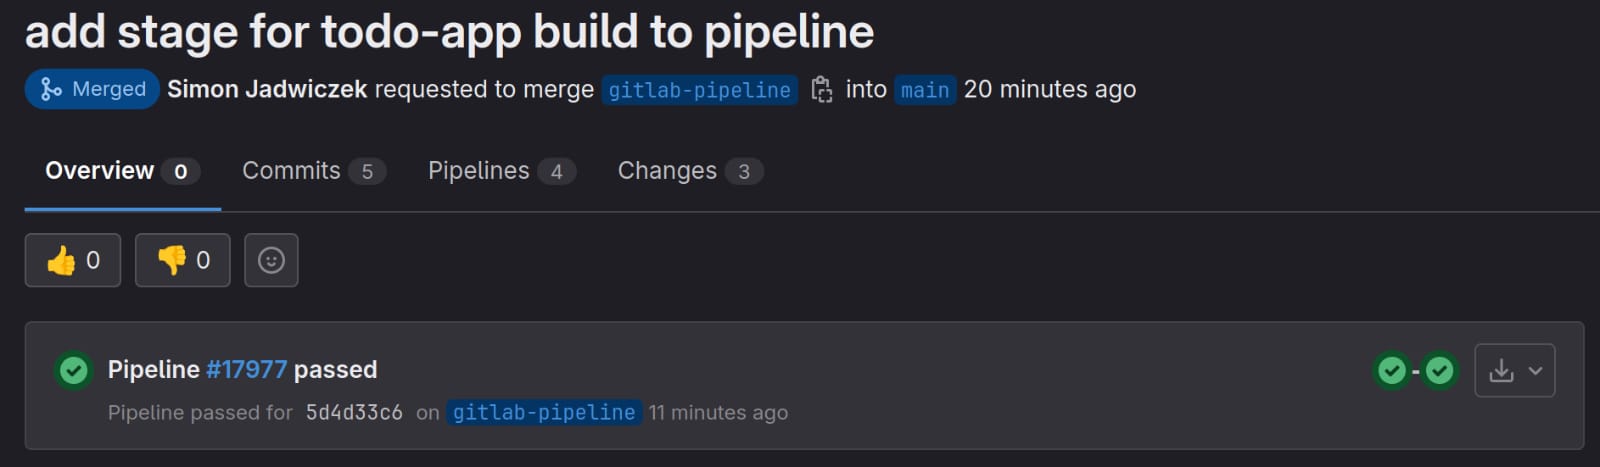
Task: Open the Pipelines tab
Action: [502, 171]
